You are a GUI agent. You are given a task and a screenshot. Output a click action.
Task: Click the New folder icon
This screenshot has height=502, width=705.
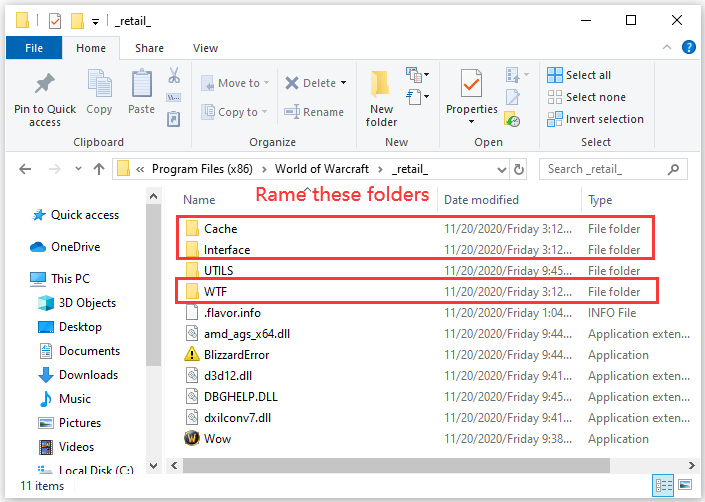[380, 84]
